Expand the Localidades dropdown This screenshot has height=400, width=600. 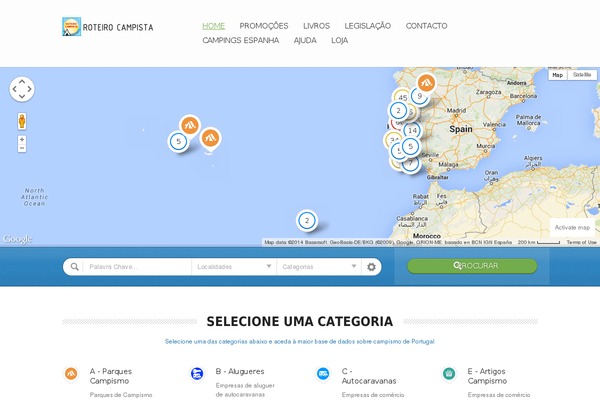(x=234, y=267)
